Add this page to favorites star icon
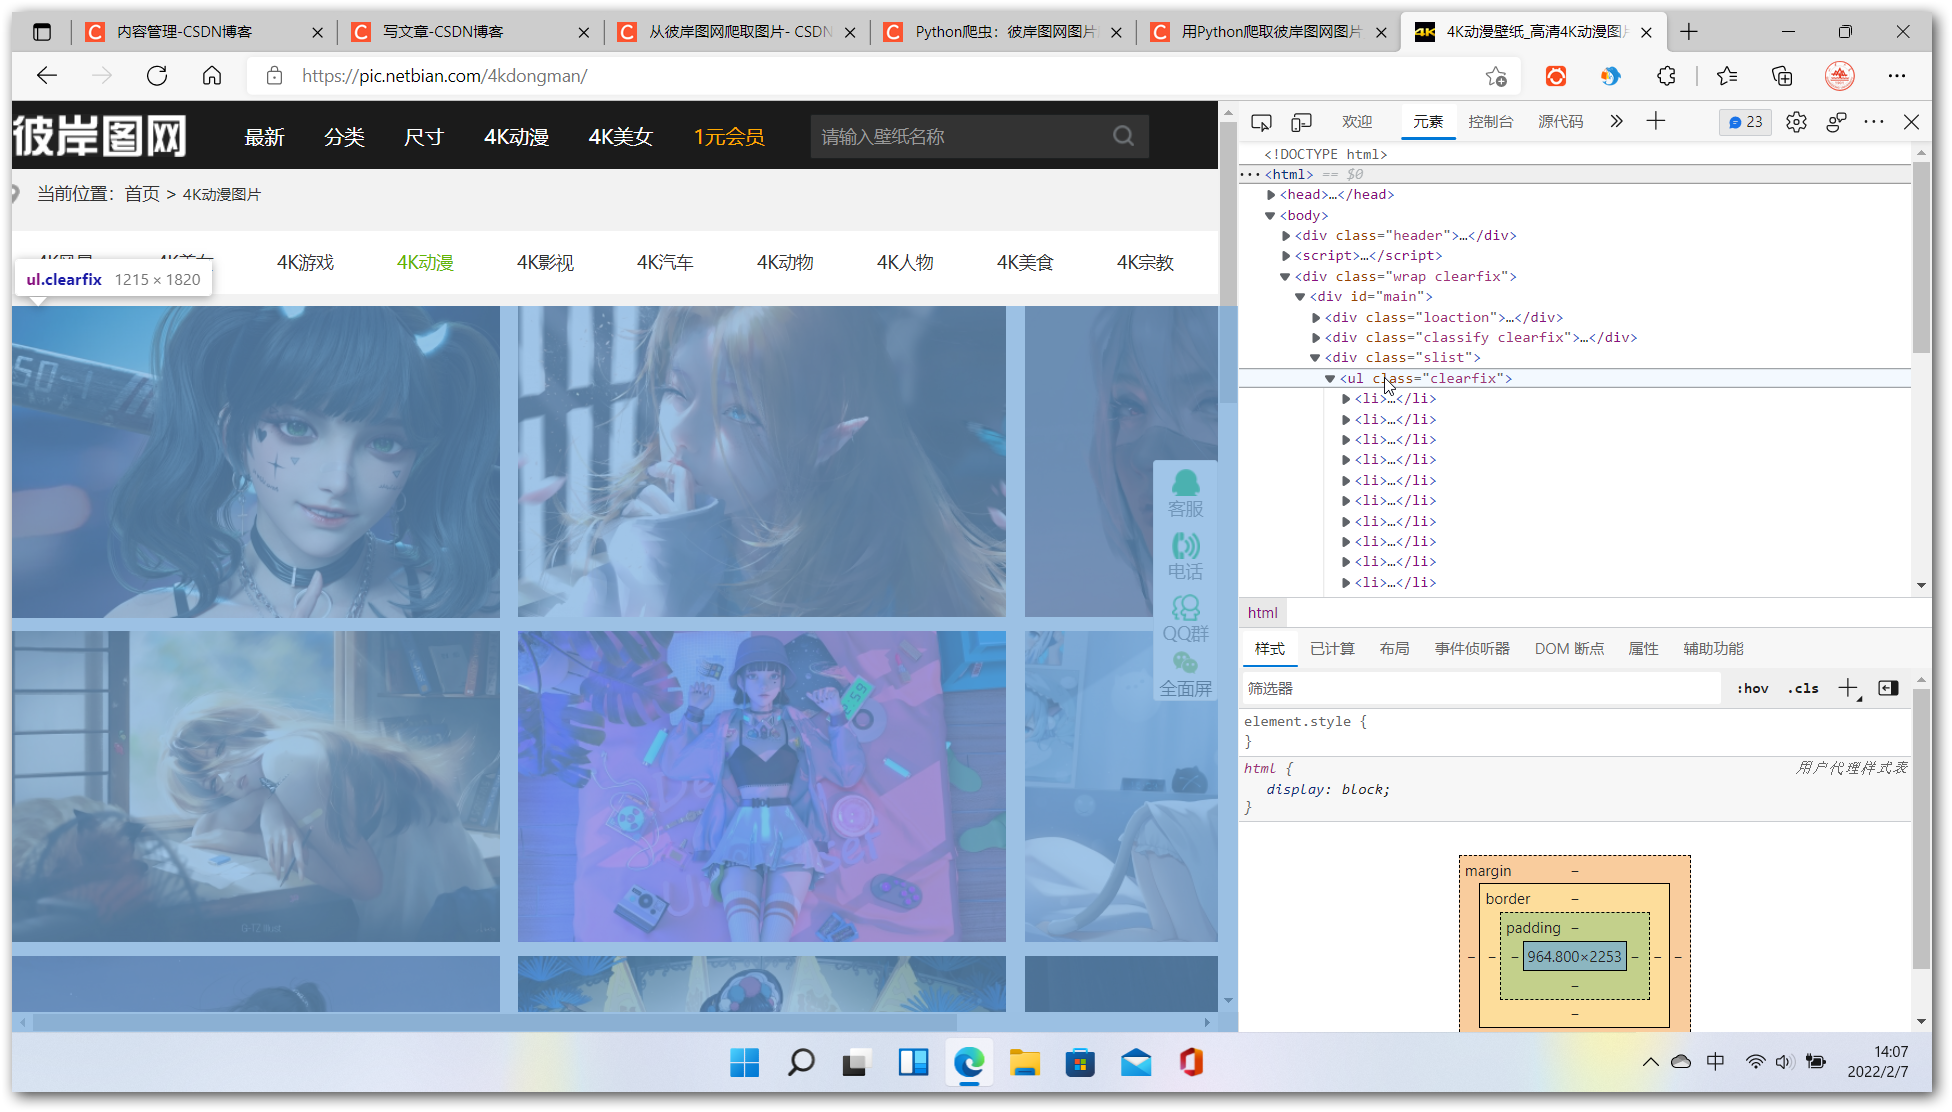 (x=1496, y=76)
